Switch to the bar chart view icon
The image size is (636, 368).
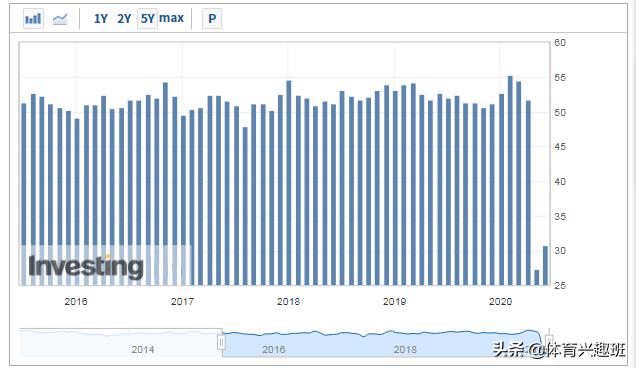click(33, 19)
